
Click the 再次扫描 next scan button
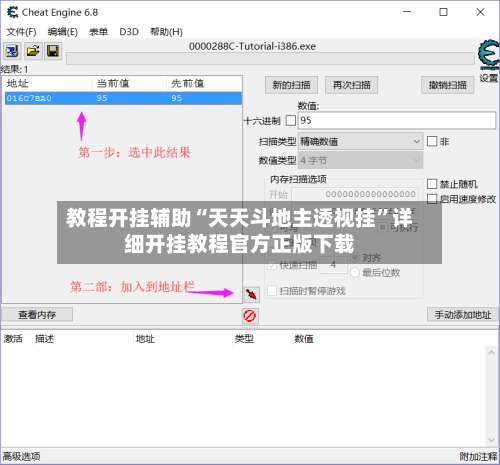(352, 85)
